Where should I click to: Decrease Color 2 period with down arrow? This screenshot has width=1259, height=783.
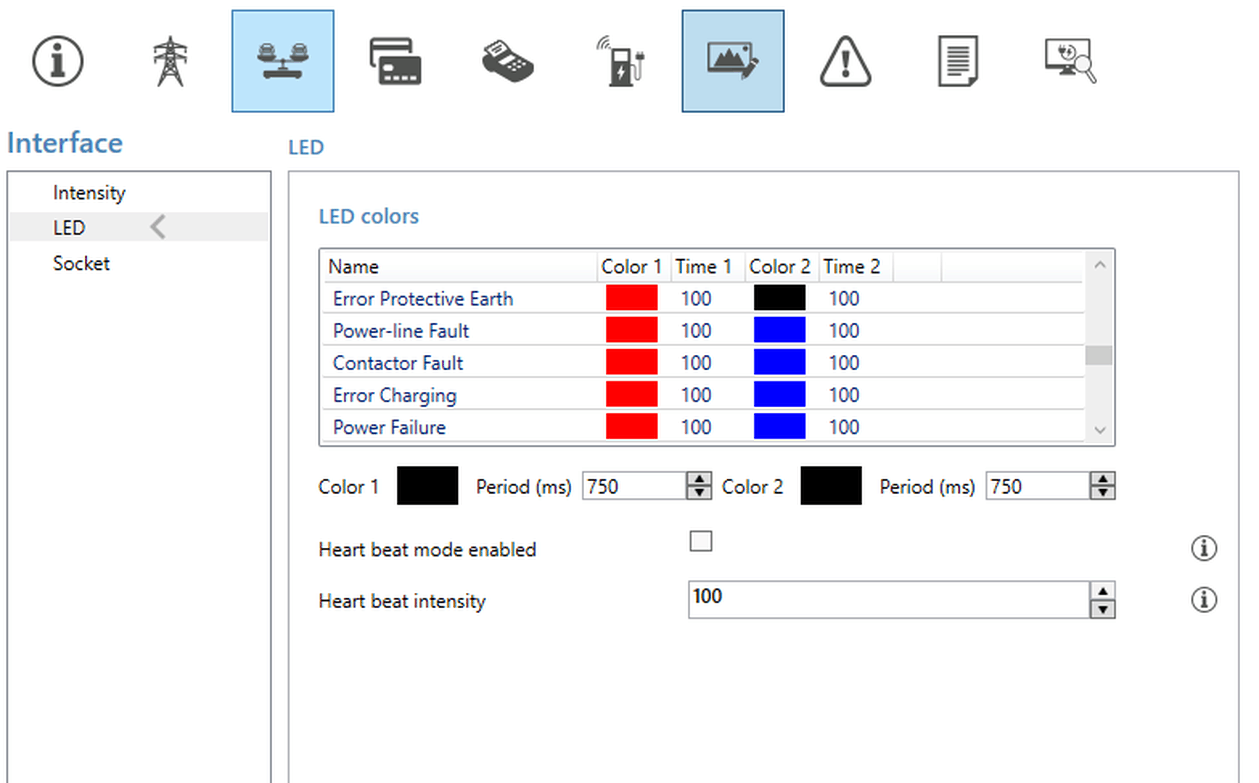[x=1103, y=493]
